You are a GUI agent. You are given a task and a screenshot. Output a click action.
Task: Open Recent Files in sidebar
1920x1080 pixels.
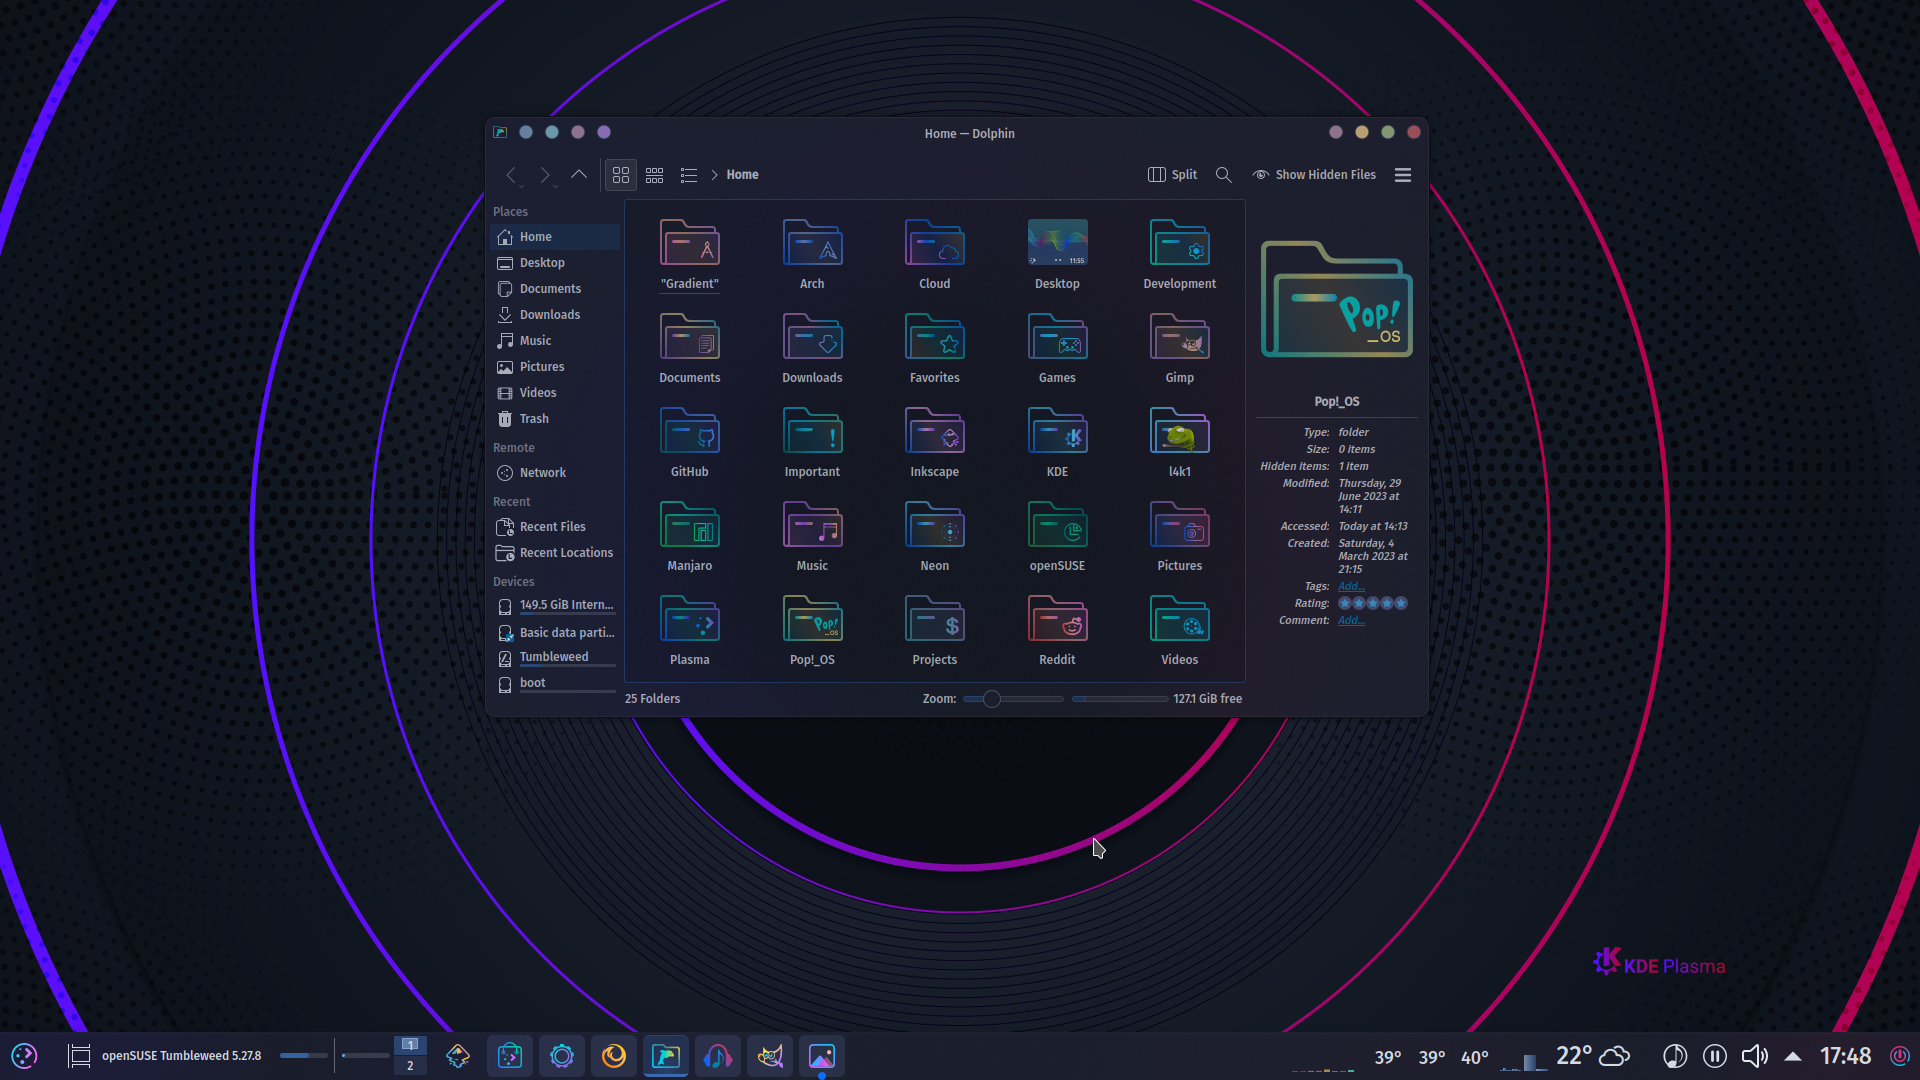556,527
